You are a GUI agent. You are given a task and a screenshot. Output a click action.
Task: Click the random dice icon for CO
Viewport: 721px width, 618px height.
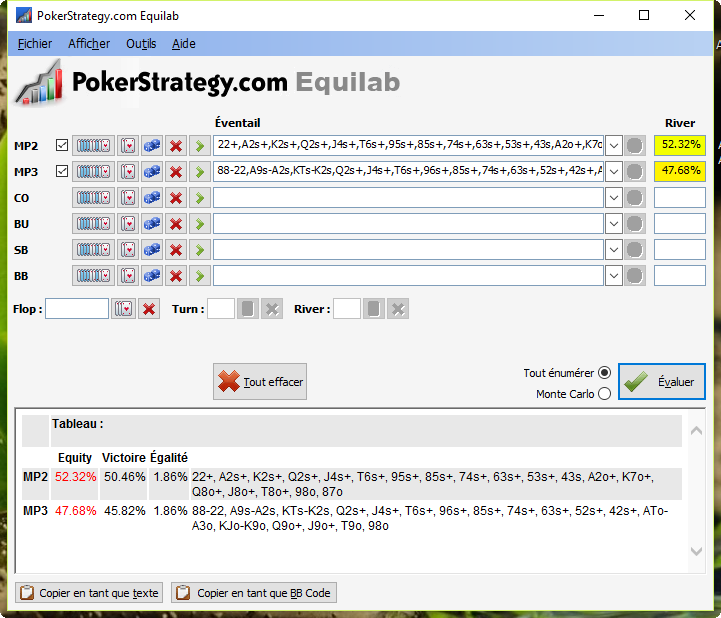(x=152, y=198)
